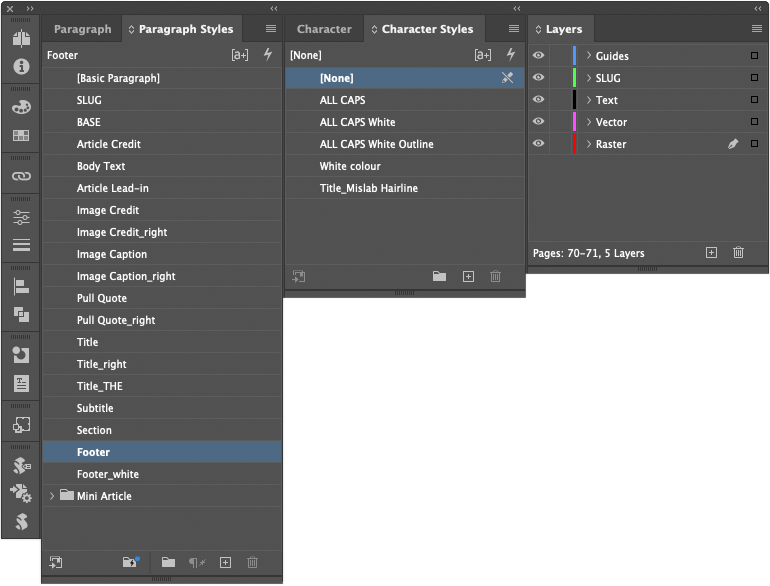Hide the SLUG layer
Screen dimensions: 770x586
coord(539,78)
